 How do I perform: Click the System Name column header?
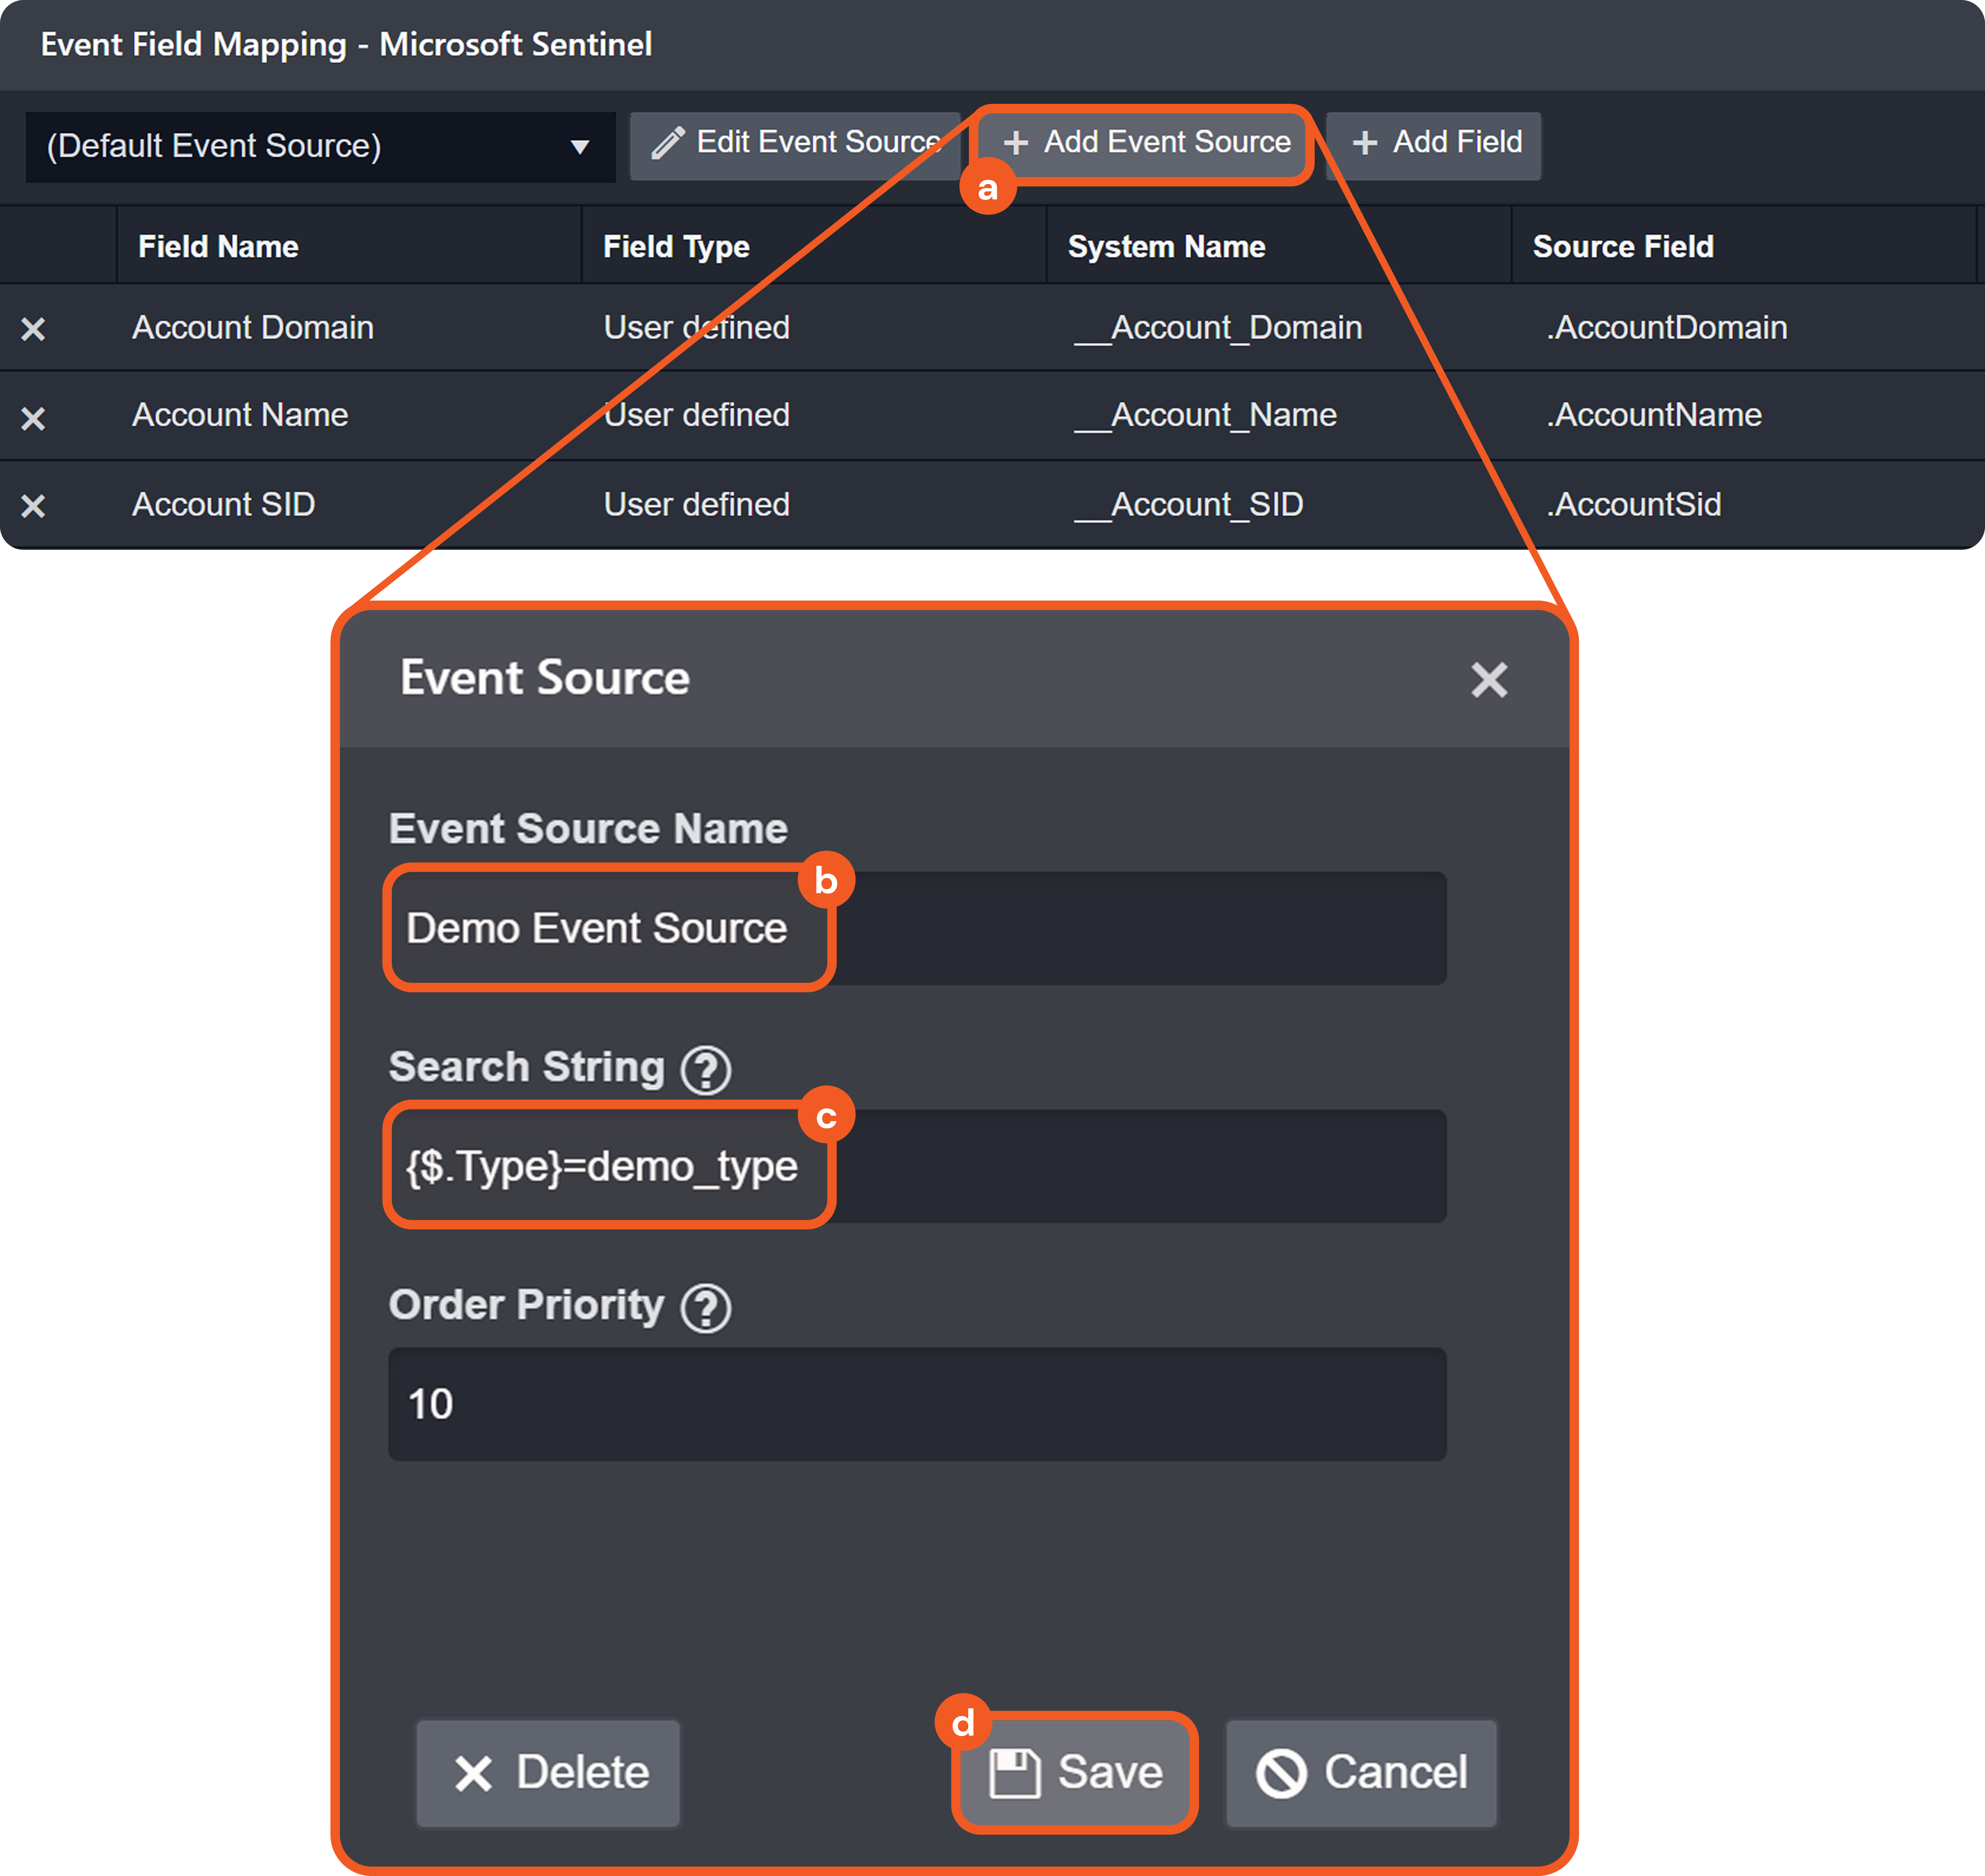(1166, 247)
